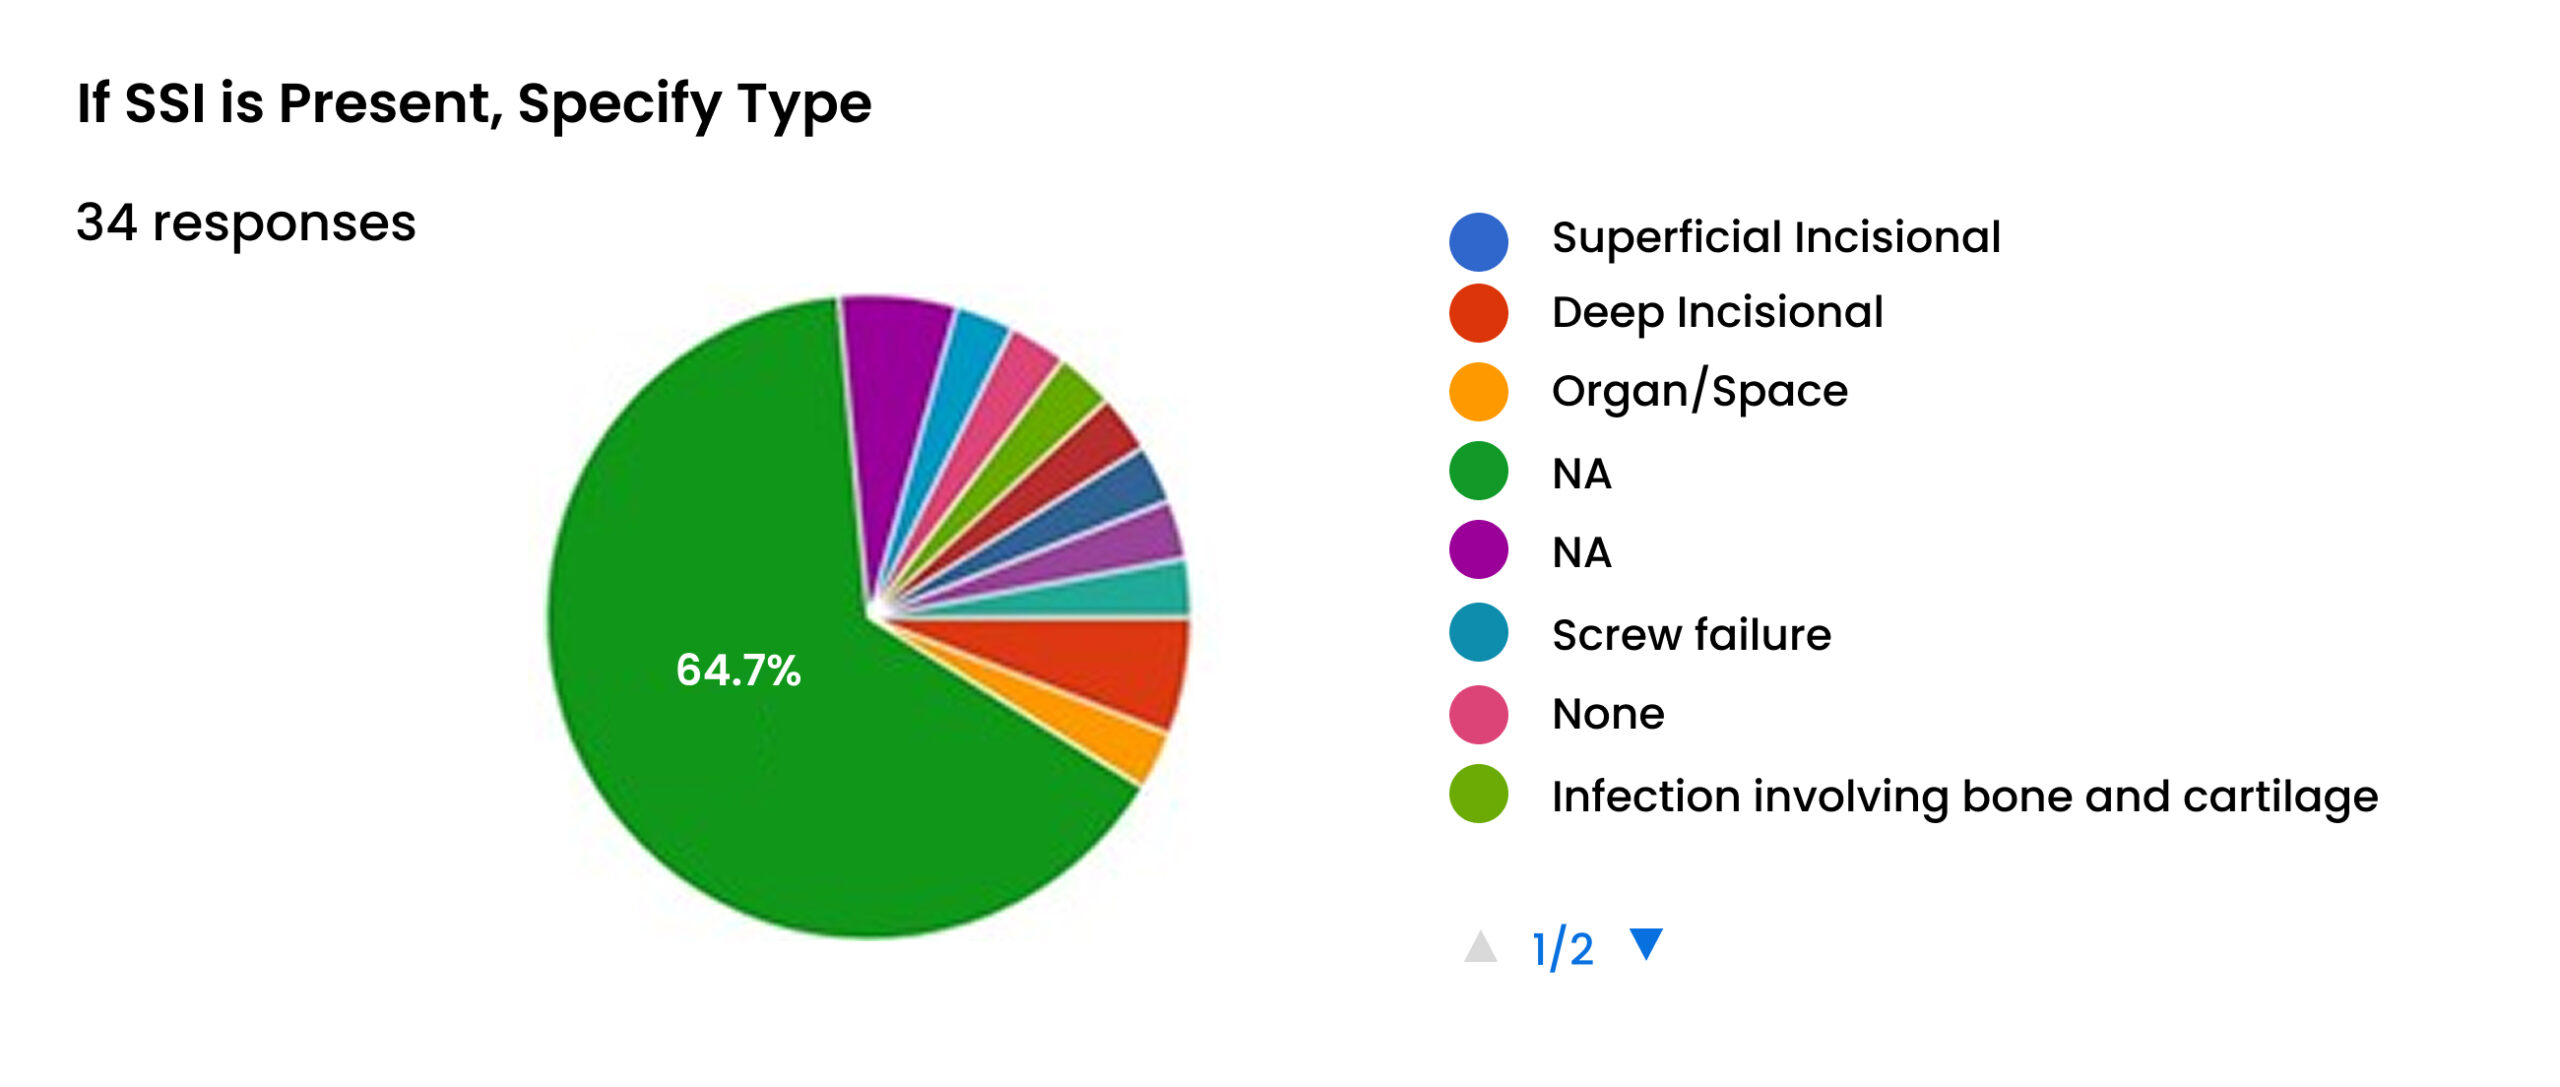The height and width of the screenshot is (1087, 2560).
Task: Click the chart title If SSI is Present
Action: (474, 104)
